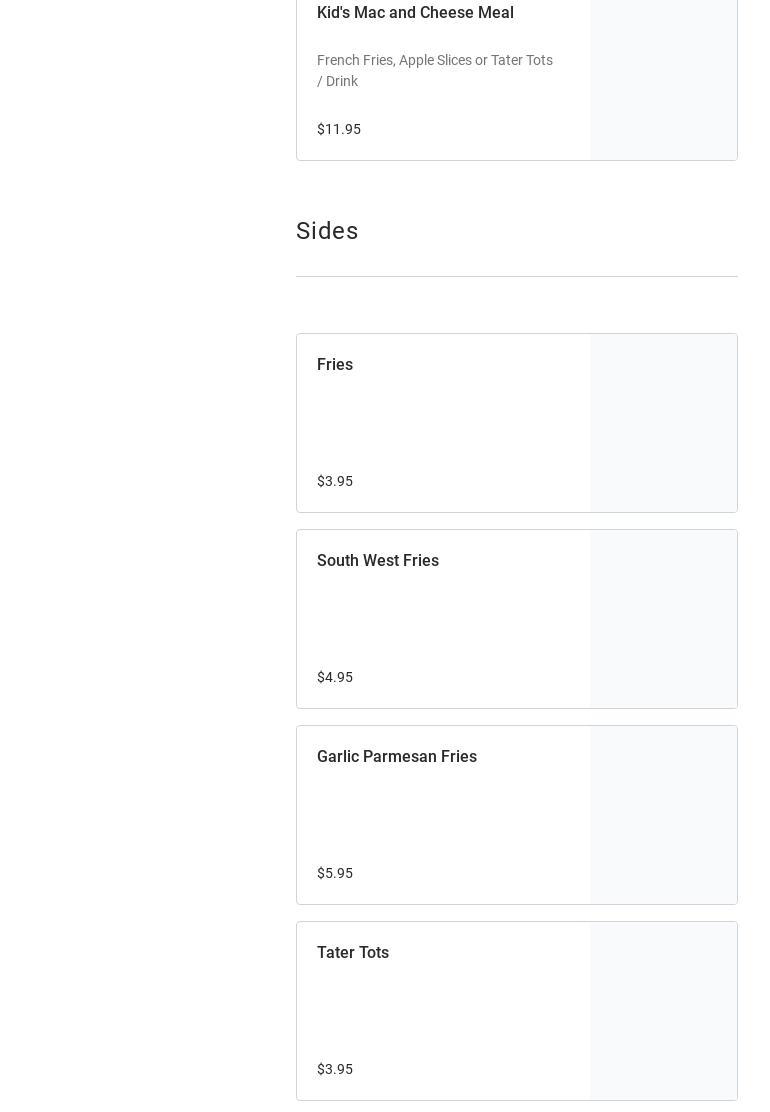This screenshot has width=770, height=1112.
Task: Click the $5.95 price label
Action: (335, 873)
